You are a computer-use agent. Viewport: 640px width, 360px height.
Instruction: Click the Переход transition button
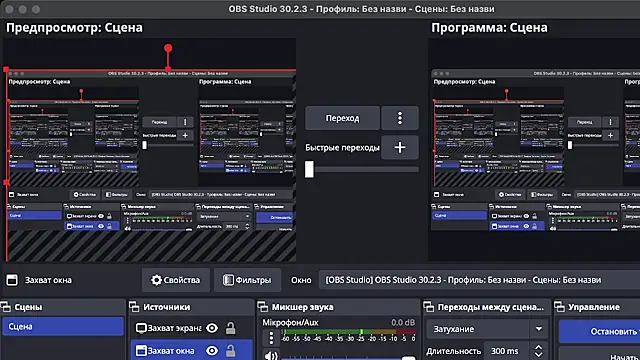[x=342, y=118]
